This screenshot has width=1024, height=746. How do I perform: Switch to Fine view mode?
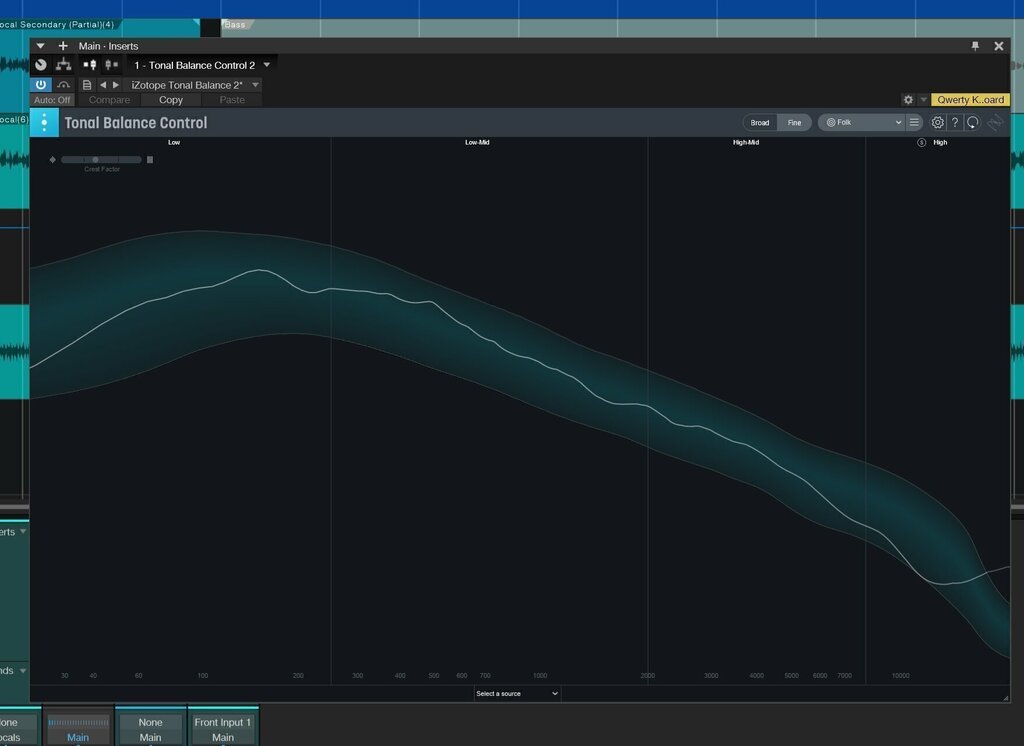[x=794, y=123]
